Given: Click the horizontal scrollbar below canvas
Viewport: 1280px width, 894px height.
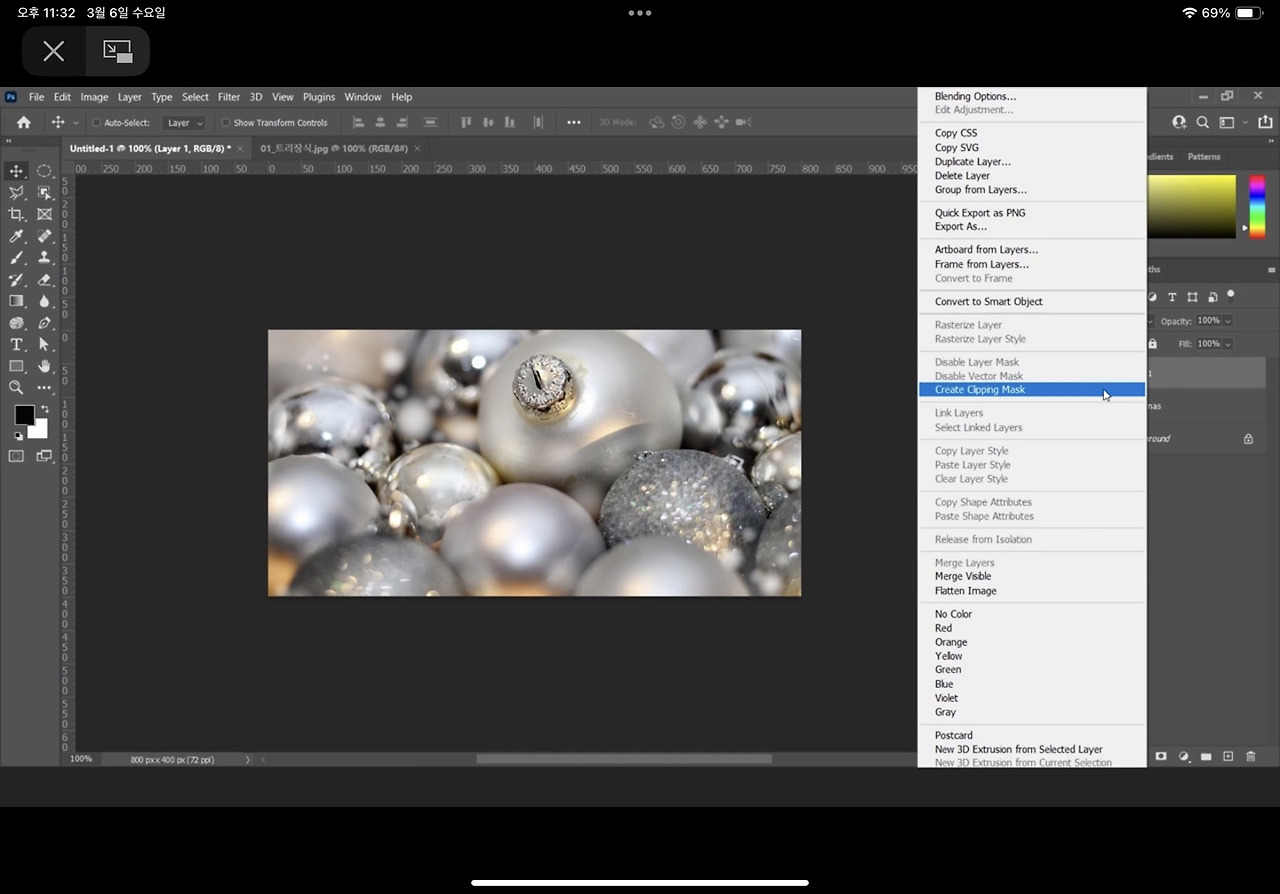Looking at the screenshot, I should click(x=623, y=759).
